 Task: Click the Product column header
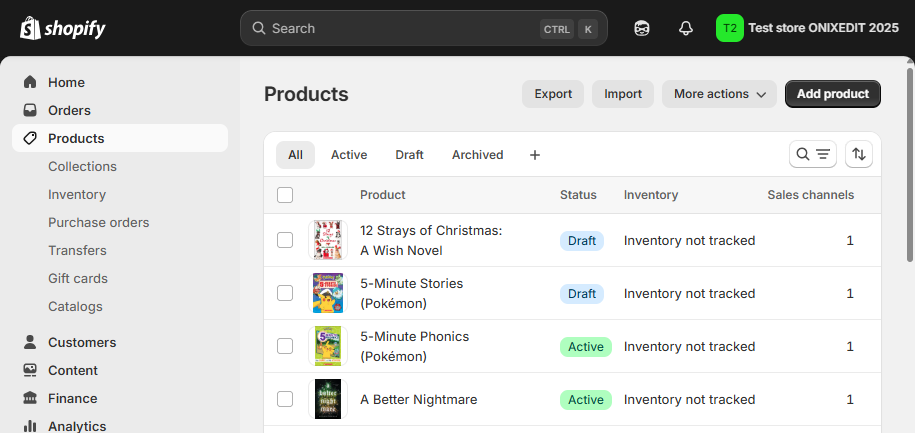[x=382, y=195]
